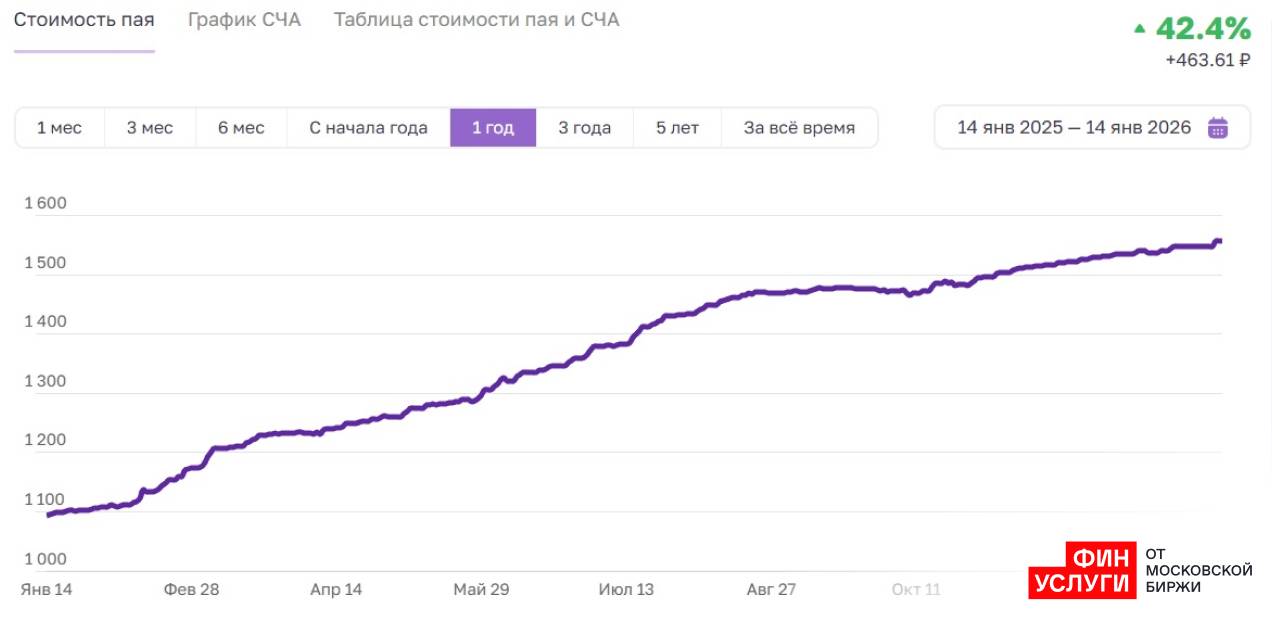Click the 42.4% growth value
The image size is (1272, 620).
pyautogui.click(x=1203, y=28)
